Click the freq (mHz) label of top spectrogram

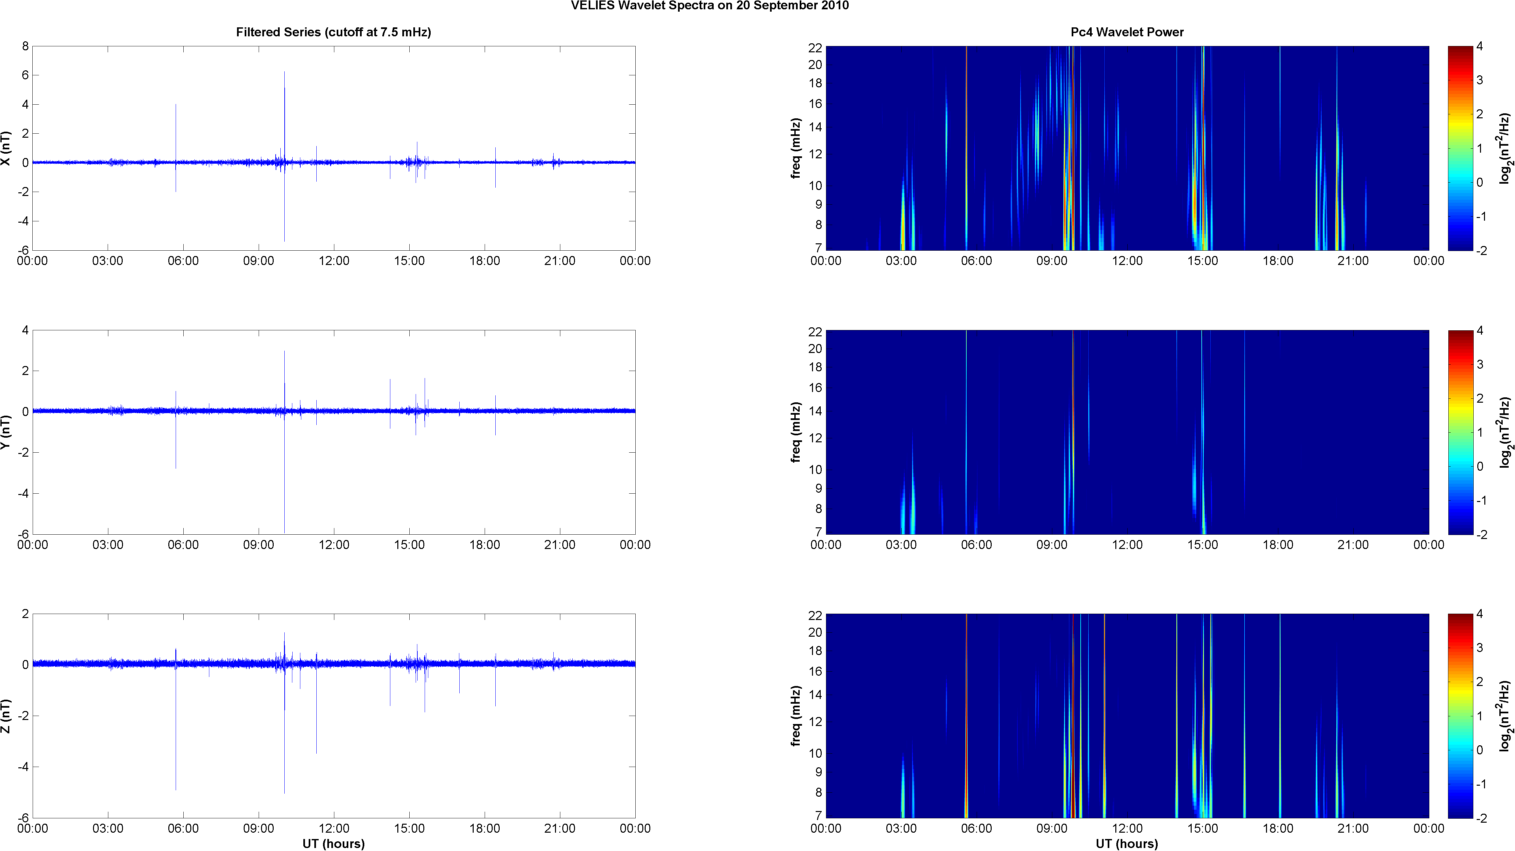point(796,148)
